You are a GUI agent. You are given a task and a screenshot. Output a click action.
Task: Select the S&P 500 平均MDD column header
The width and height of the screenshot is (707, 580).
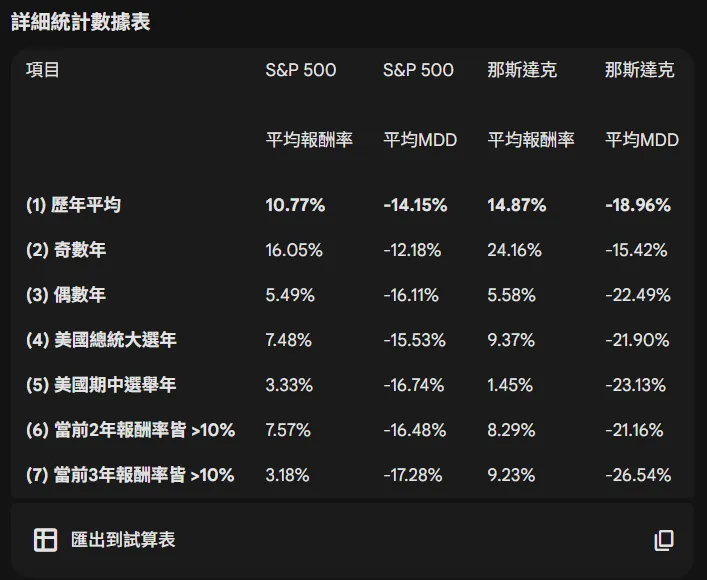coord(419,105)
